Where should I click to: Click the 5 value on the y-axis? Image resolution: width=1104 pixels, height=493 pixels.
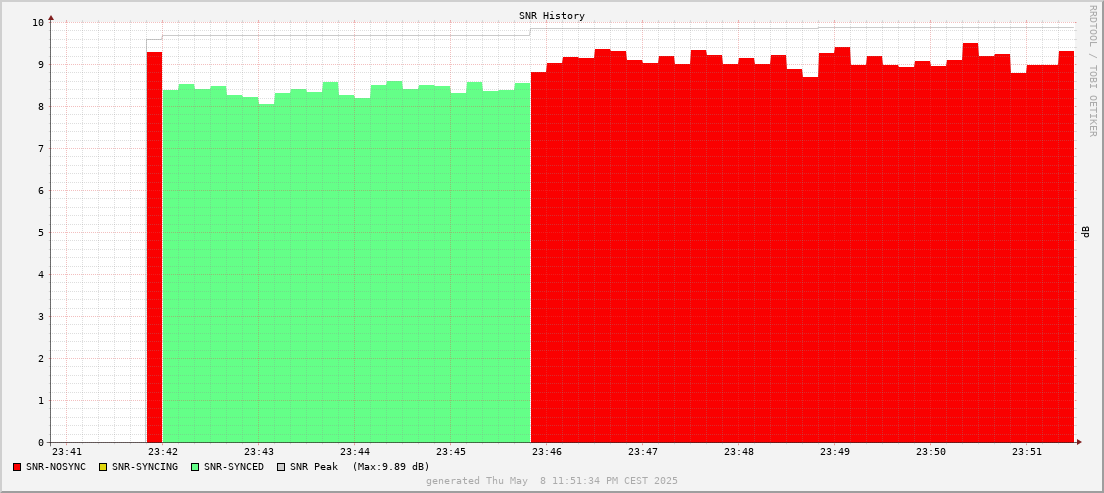pos(41,232)
